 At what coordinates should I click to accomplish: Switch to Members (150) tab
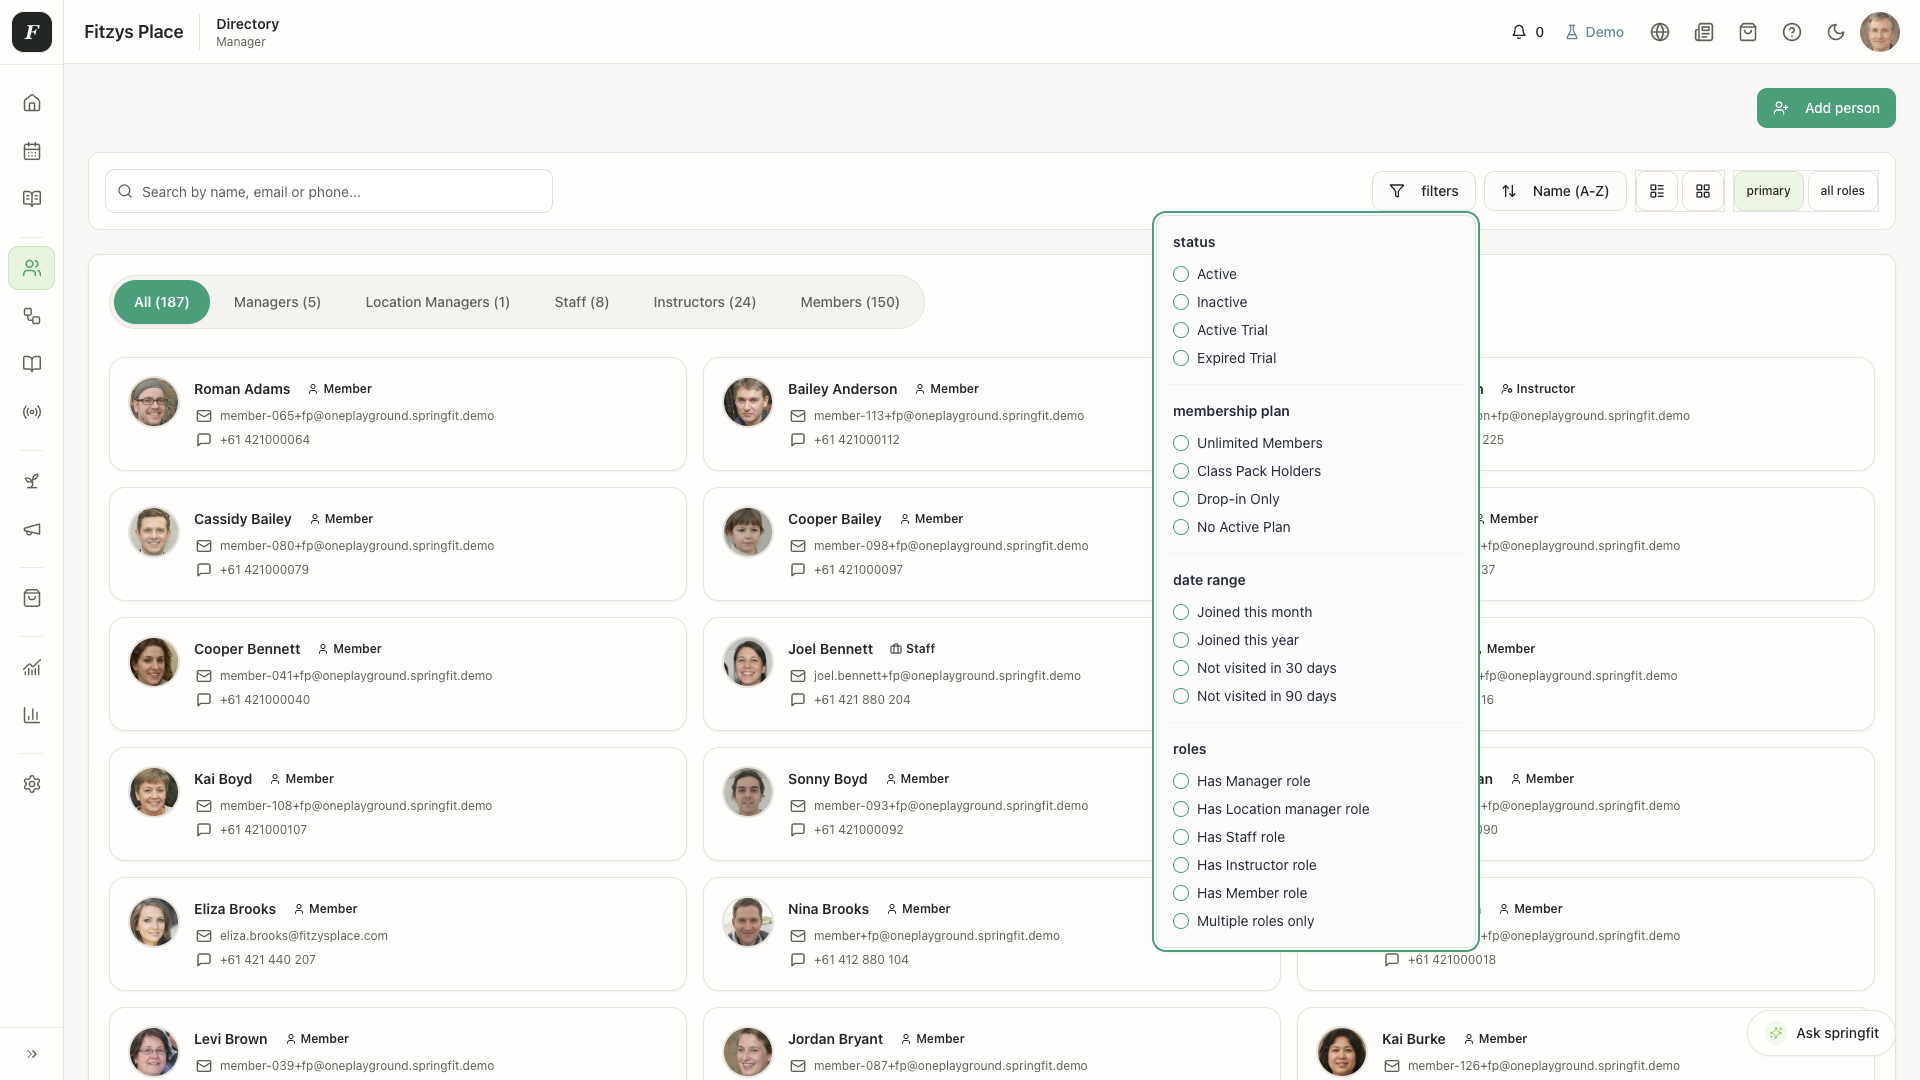coord(850,302)
